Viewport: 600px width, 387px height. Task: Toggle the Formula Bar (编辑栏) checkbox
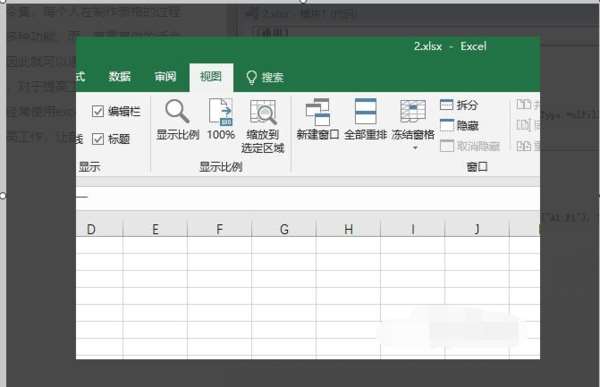click(98, 111)
